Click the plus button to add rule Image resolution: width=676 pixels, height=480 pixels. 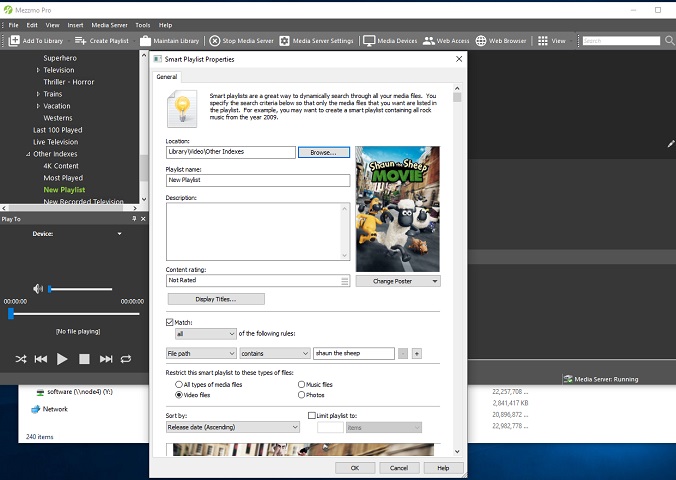416,354
